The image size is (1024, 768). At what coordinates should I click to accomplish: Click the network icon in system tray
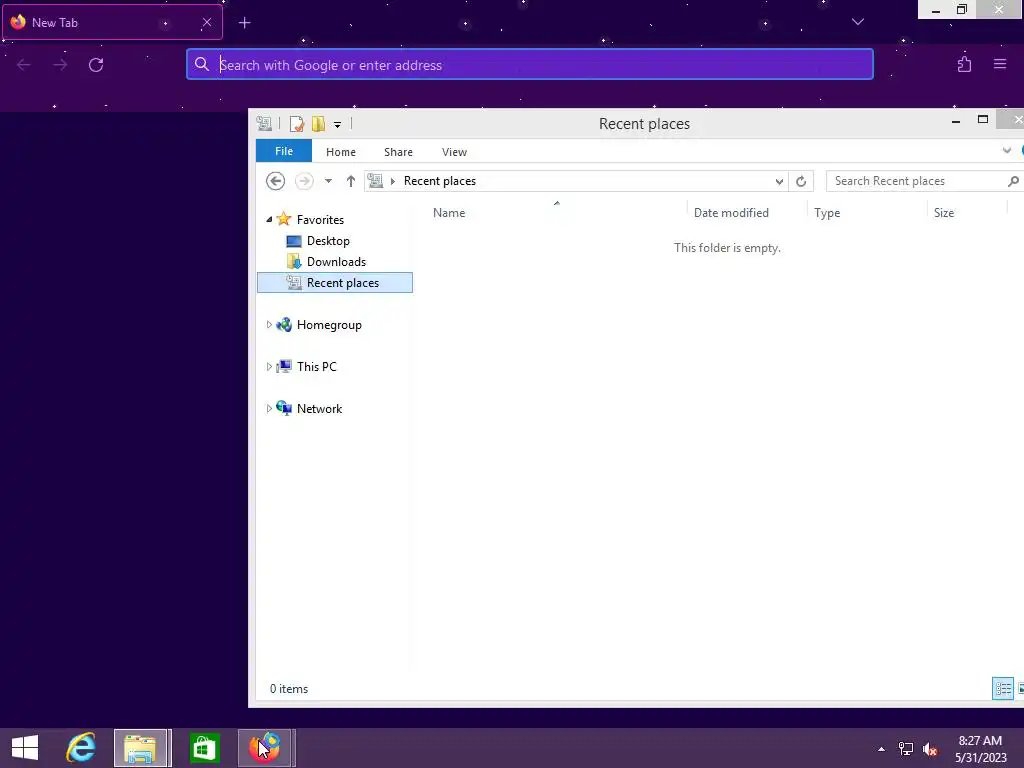[905, 749]
